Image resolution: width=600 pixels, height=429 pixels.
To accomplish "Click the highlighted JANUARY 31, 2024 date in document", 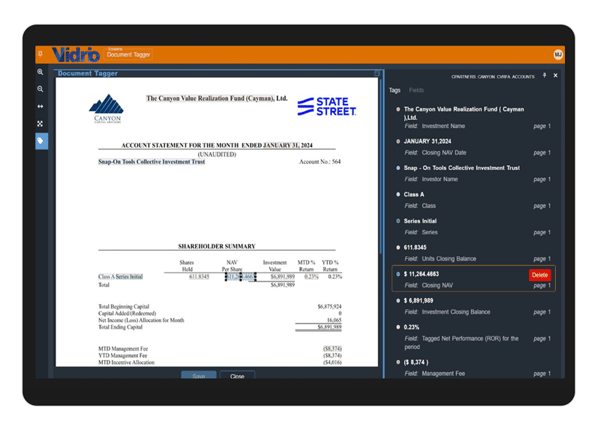I will coord(288,145).
